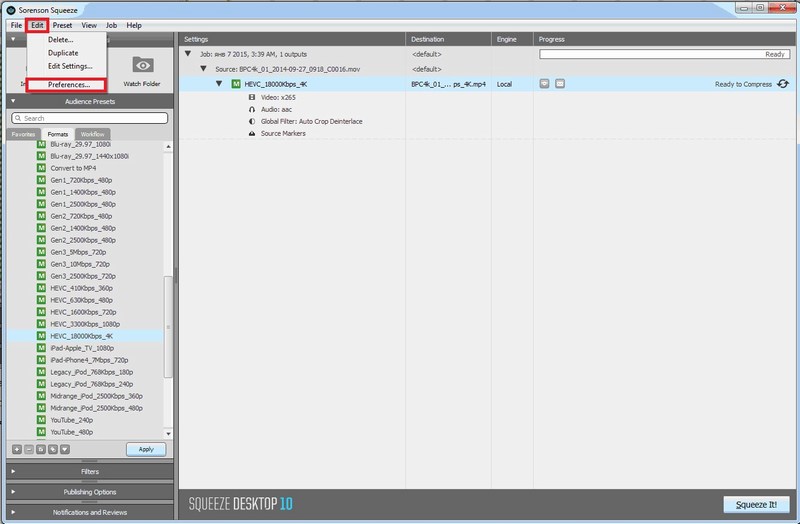
Task: Click the preset list scroll down arrow
Action: [x=168, y=434]
